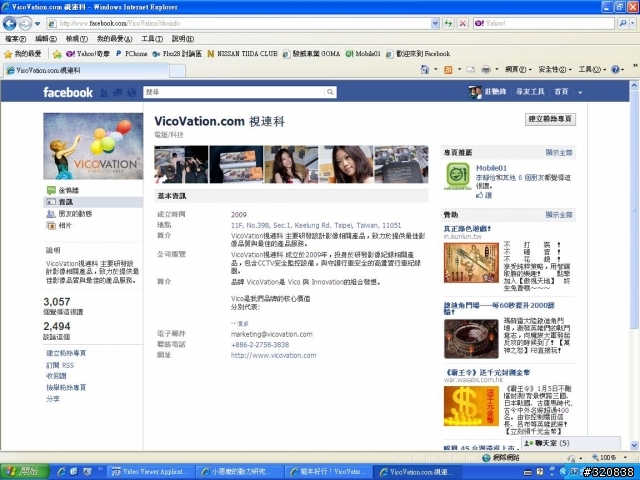The height and width of the screenshot is (480, 640).
Task: Click the Facebook logo
Action: [x=68, y=92]
